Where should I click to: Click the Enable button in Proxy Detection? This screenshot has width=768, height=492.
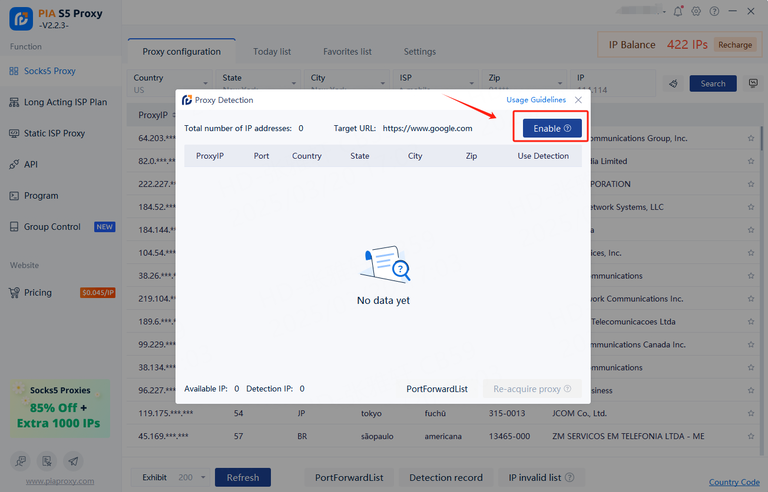552,128
